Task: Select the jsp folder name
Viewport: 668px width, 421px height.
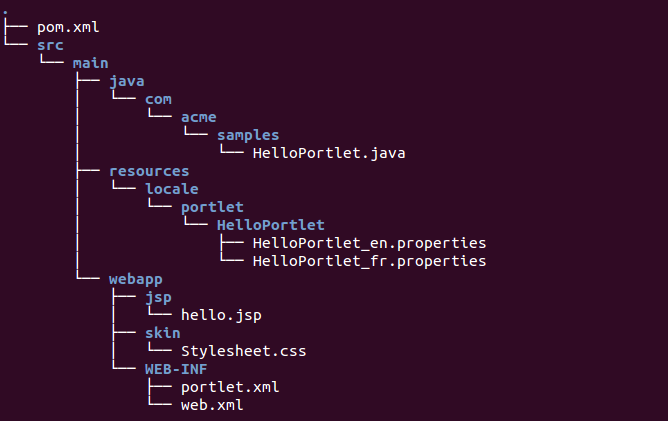Action: click(x=158, y=297)
